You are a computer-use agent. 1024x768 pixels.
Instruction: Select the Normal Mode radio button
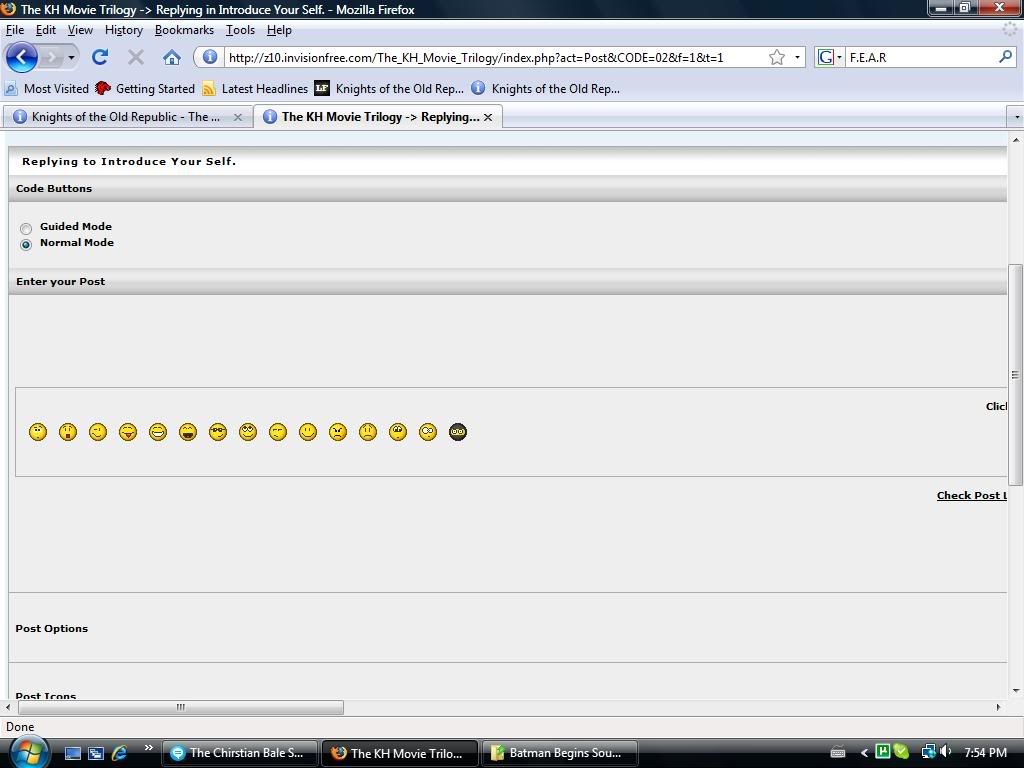click(26, 244)
